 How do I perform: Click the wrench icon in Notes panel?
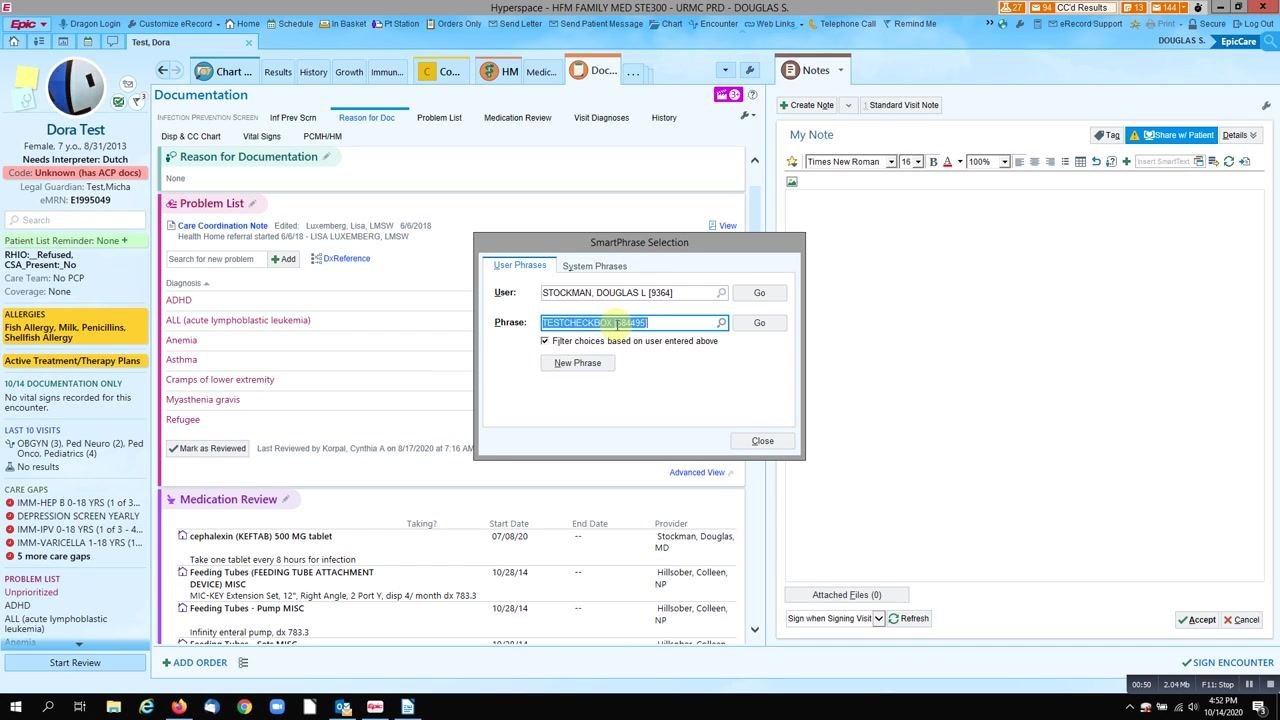coord(1266,106)
